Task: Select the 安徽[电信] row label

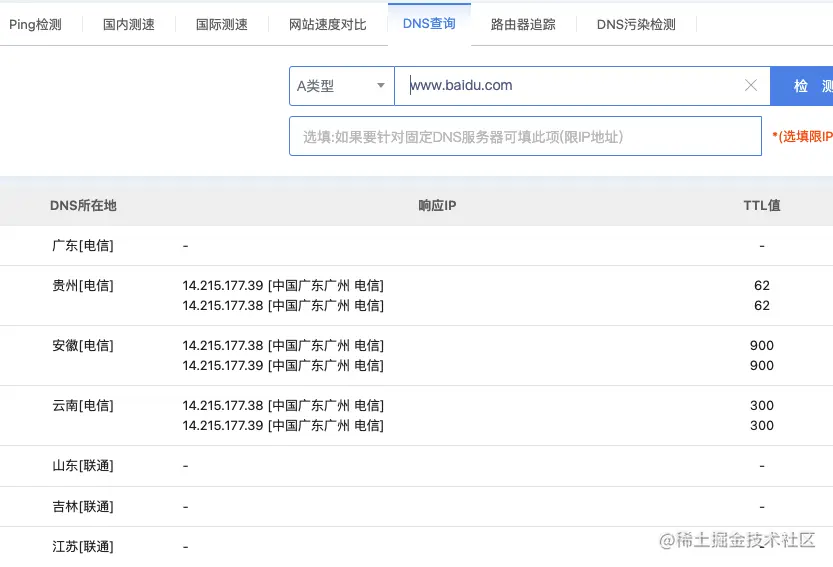Action: [83, 345]
